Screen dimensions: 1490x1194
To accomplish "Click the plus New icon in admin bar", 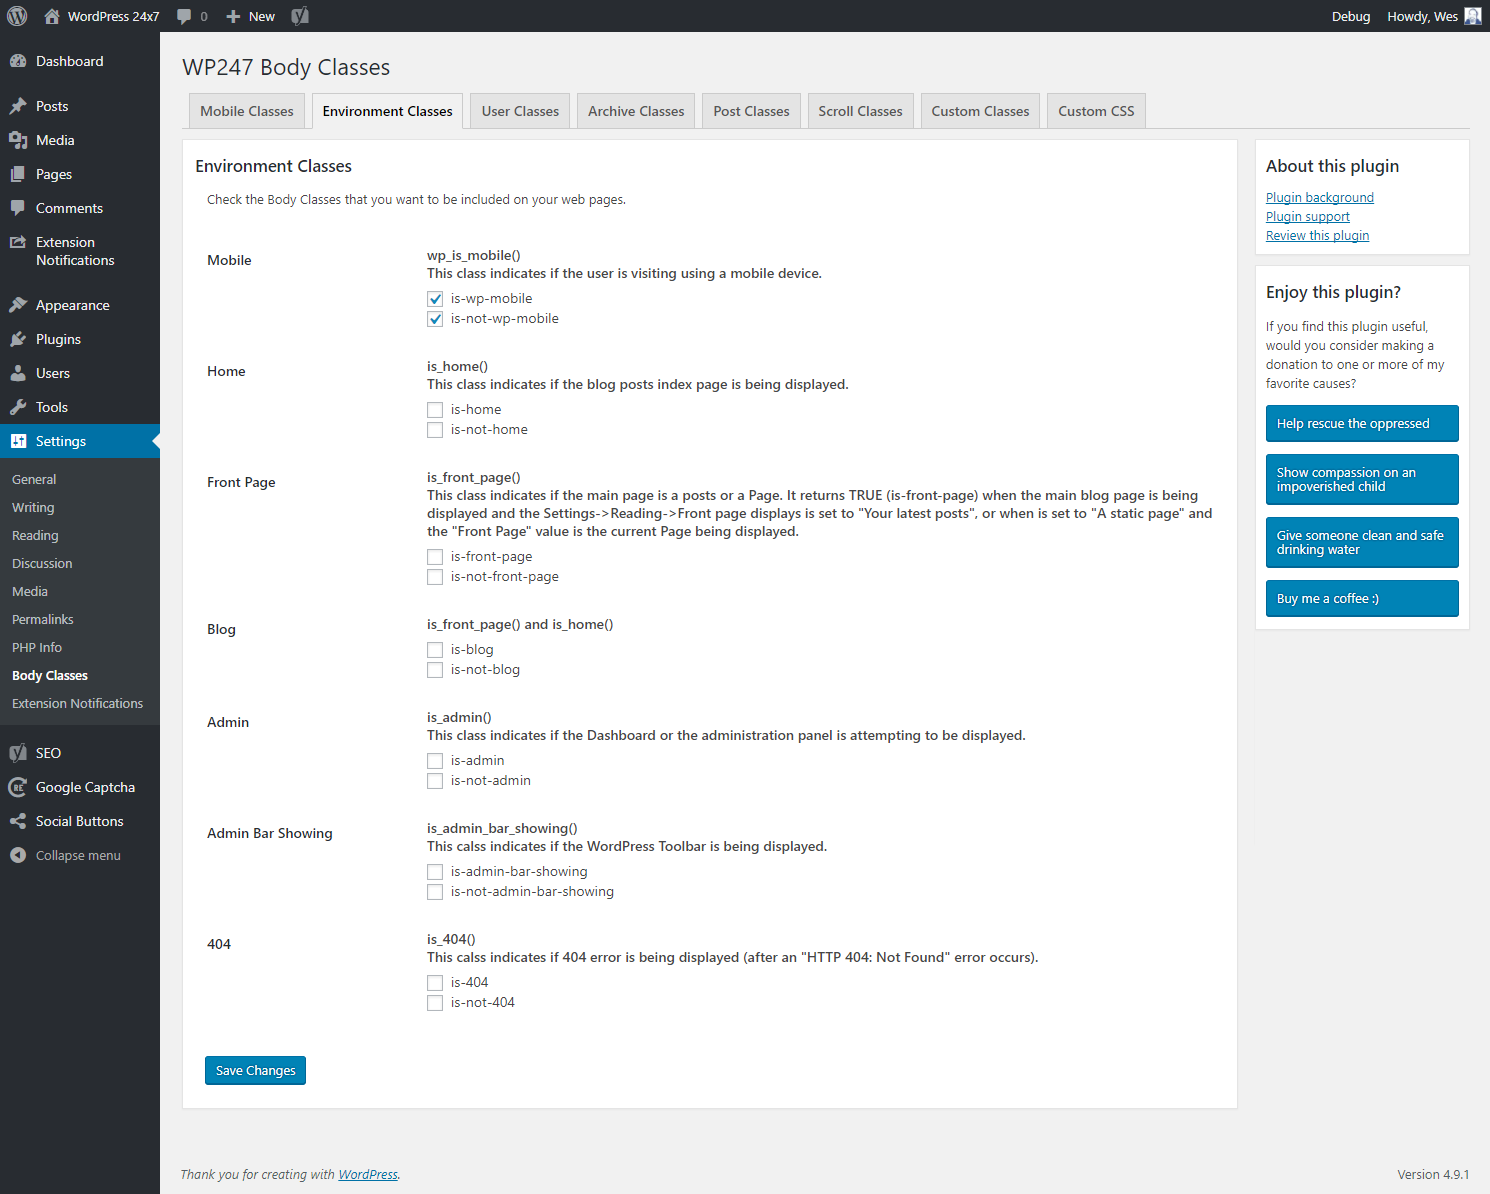I will pyautogui.click(x=233, y=16).
